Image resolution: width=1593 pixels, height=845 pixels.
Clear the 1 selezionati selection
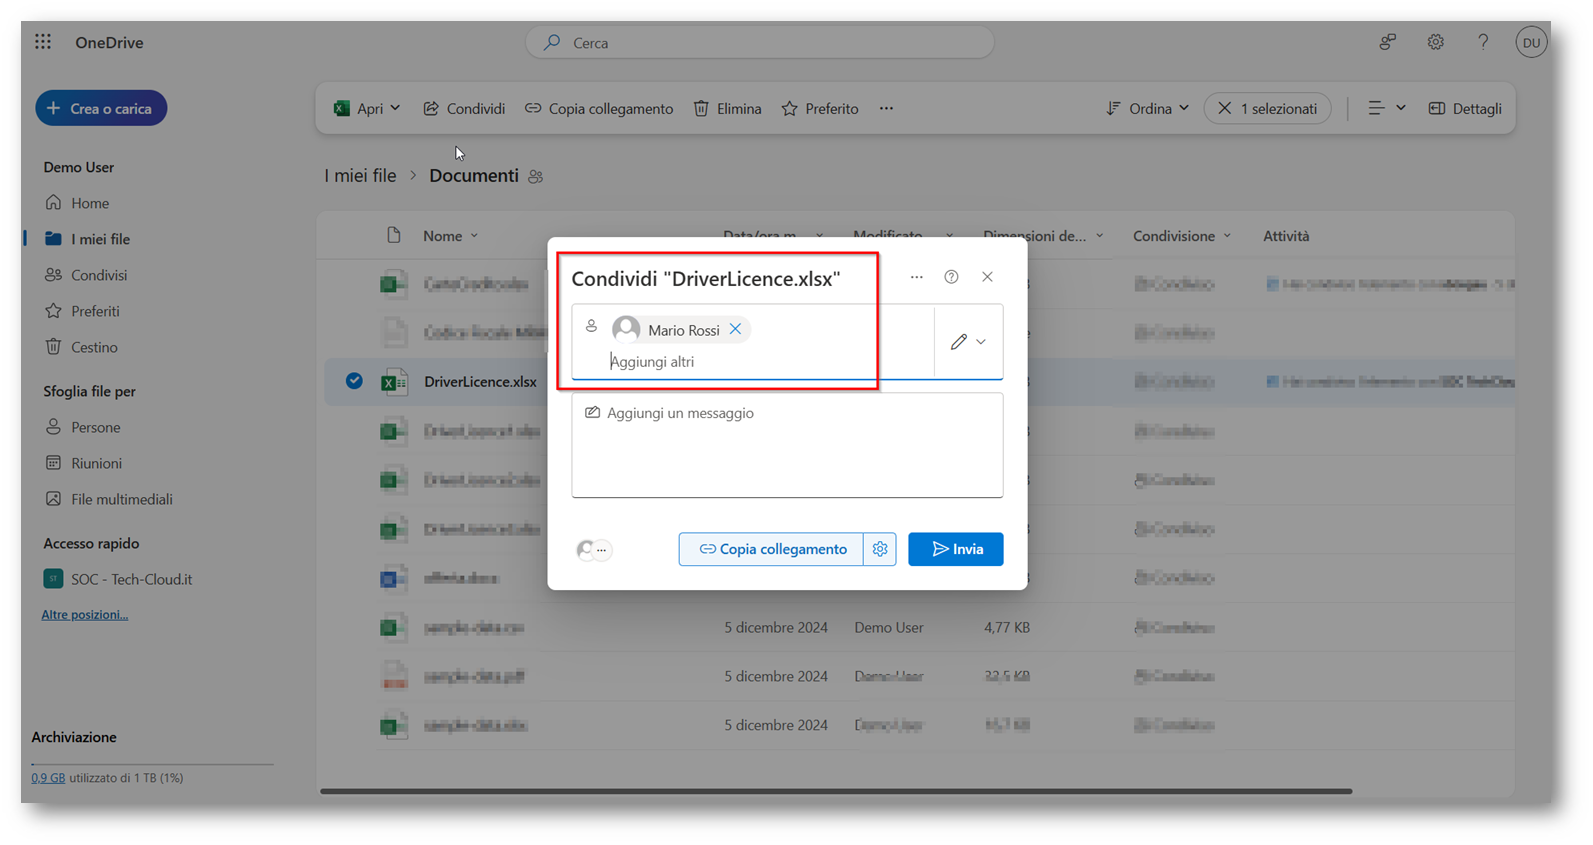click(1225, 108)
